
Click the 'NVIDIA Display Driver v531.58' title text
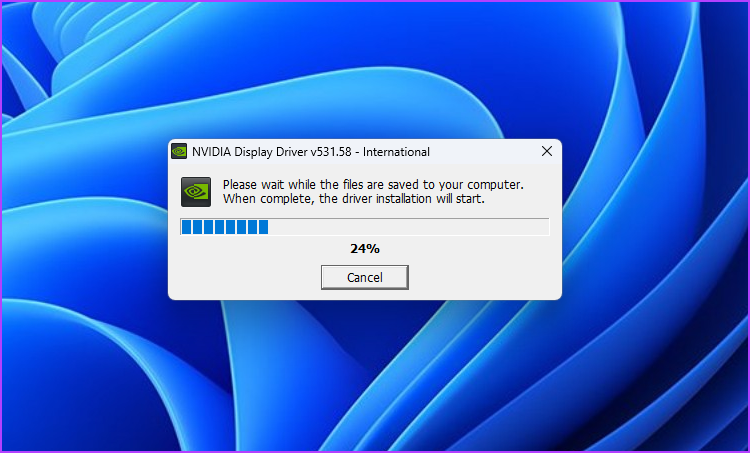pos(272,152)
